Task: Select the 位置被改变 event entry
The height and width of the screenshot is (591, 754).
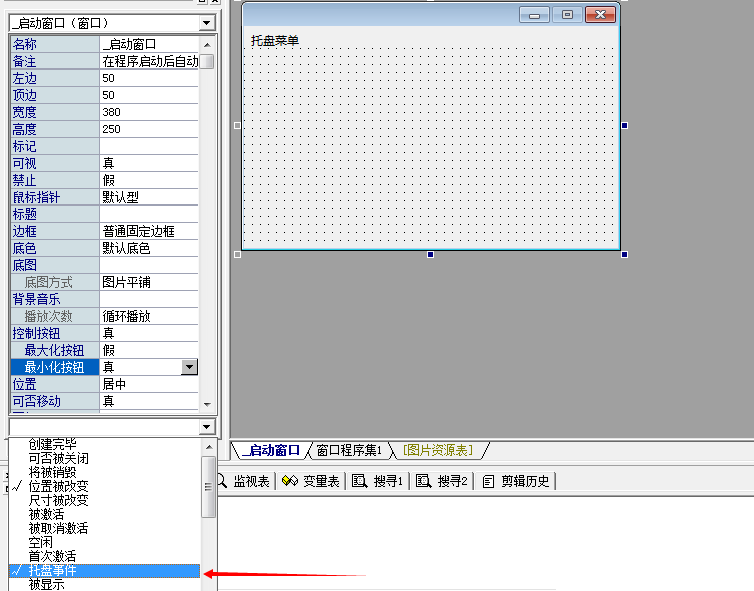Action: 104,486
